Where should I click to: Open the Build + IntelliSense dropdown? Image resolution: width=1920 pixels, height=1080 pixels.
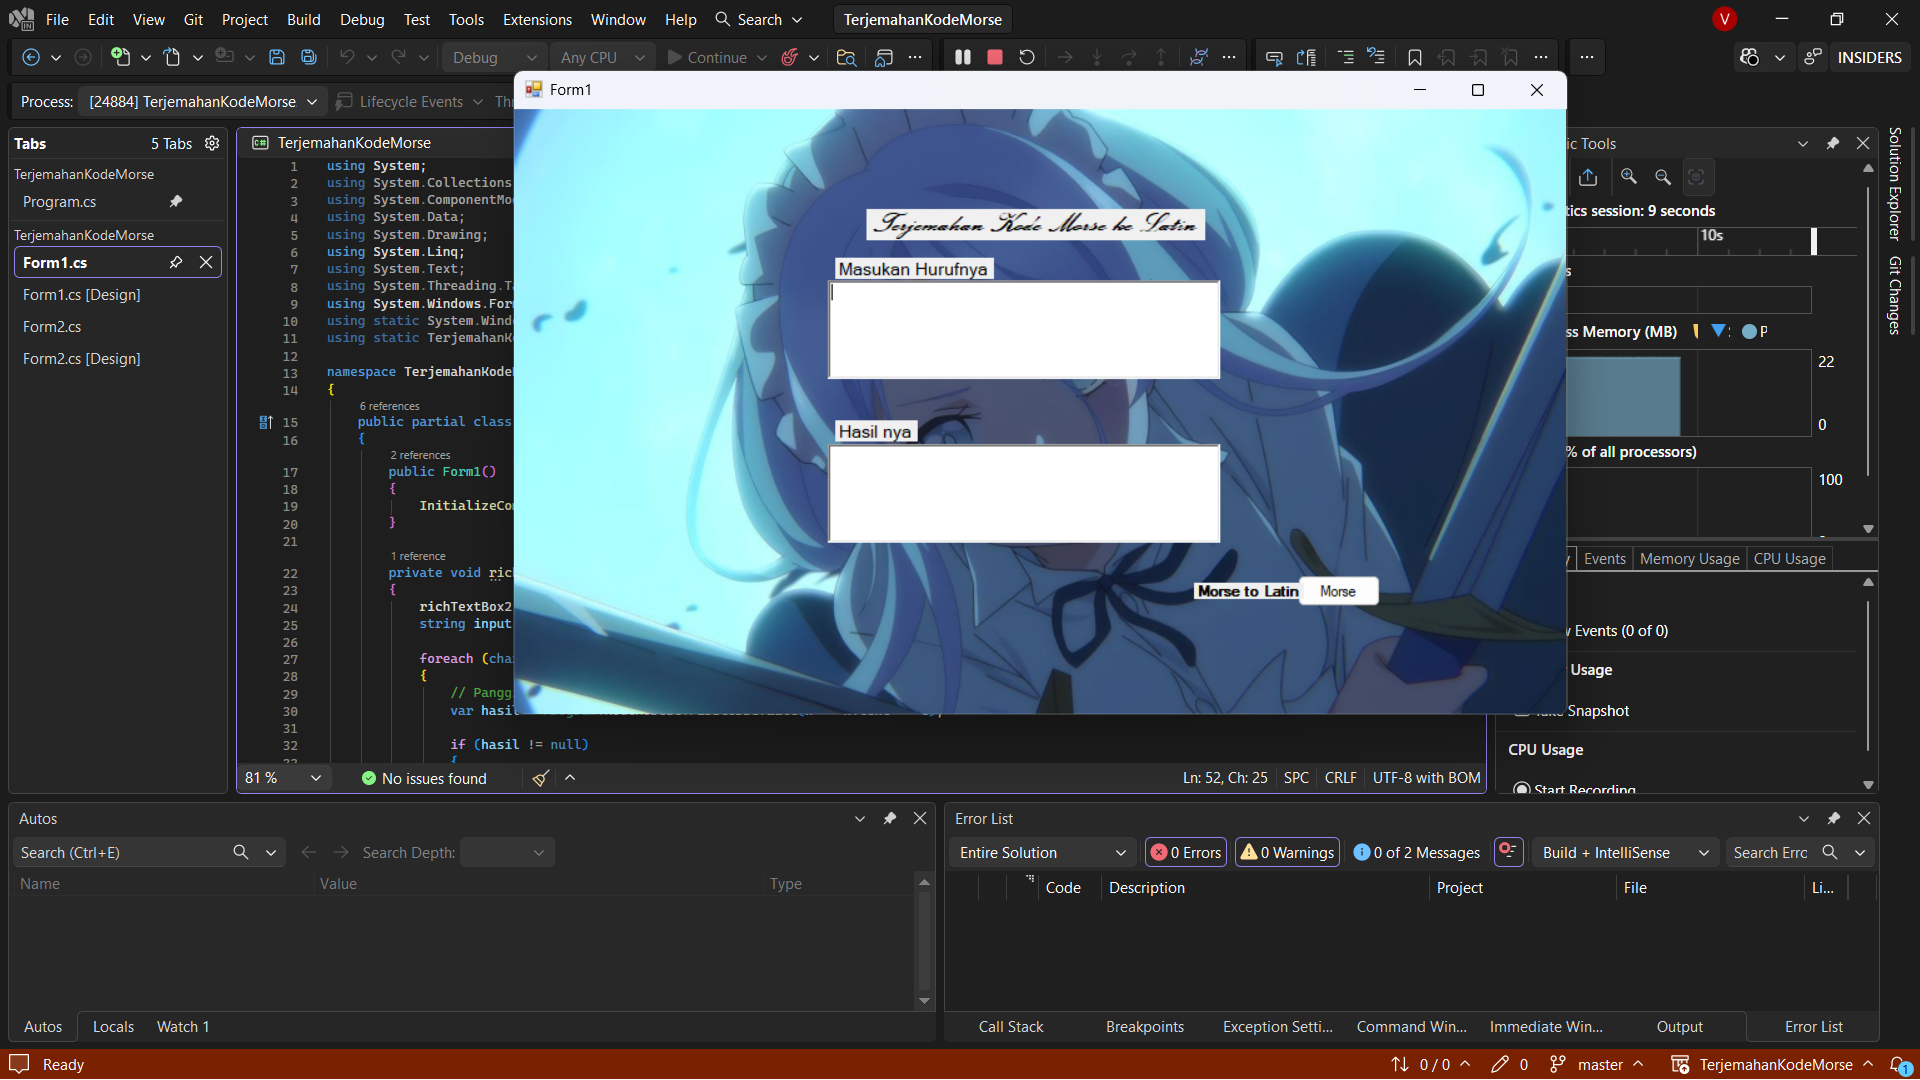tap(1625, 852)
